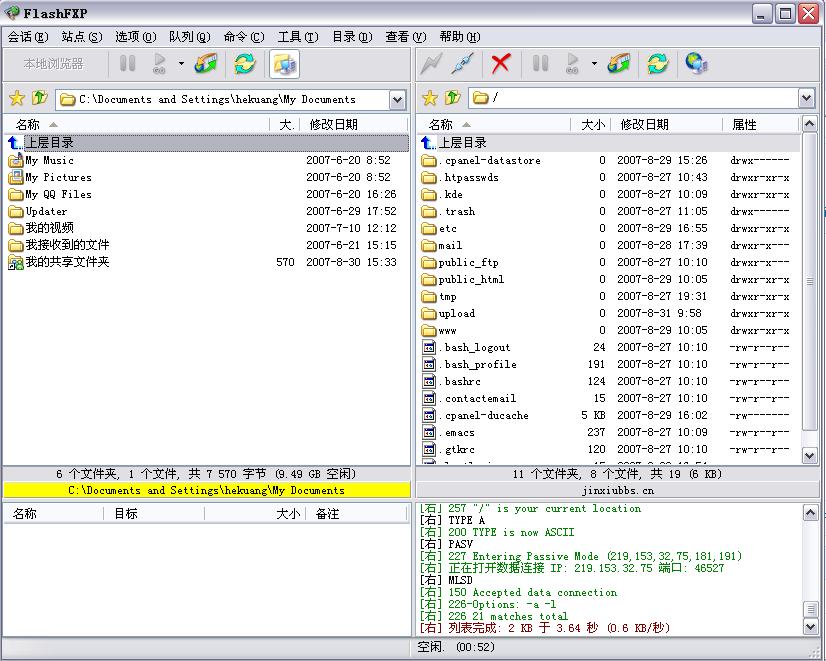Open the 站点(S) menu
This screenshot has width=826, height=661.
click(82, 37)
